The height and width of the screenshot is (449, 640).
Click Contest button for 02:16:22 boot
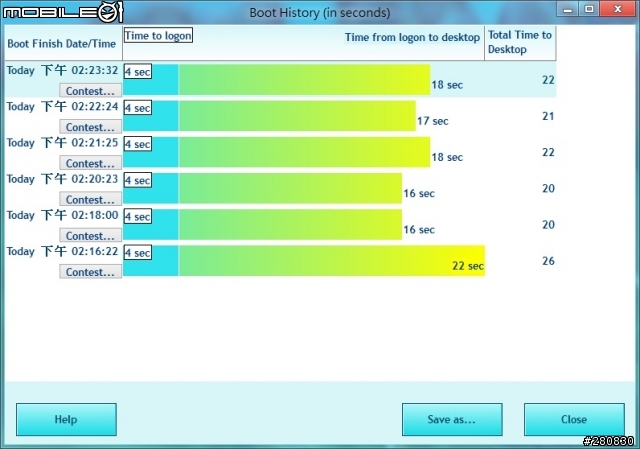pos(91,271)
